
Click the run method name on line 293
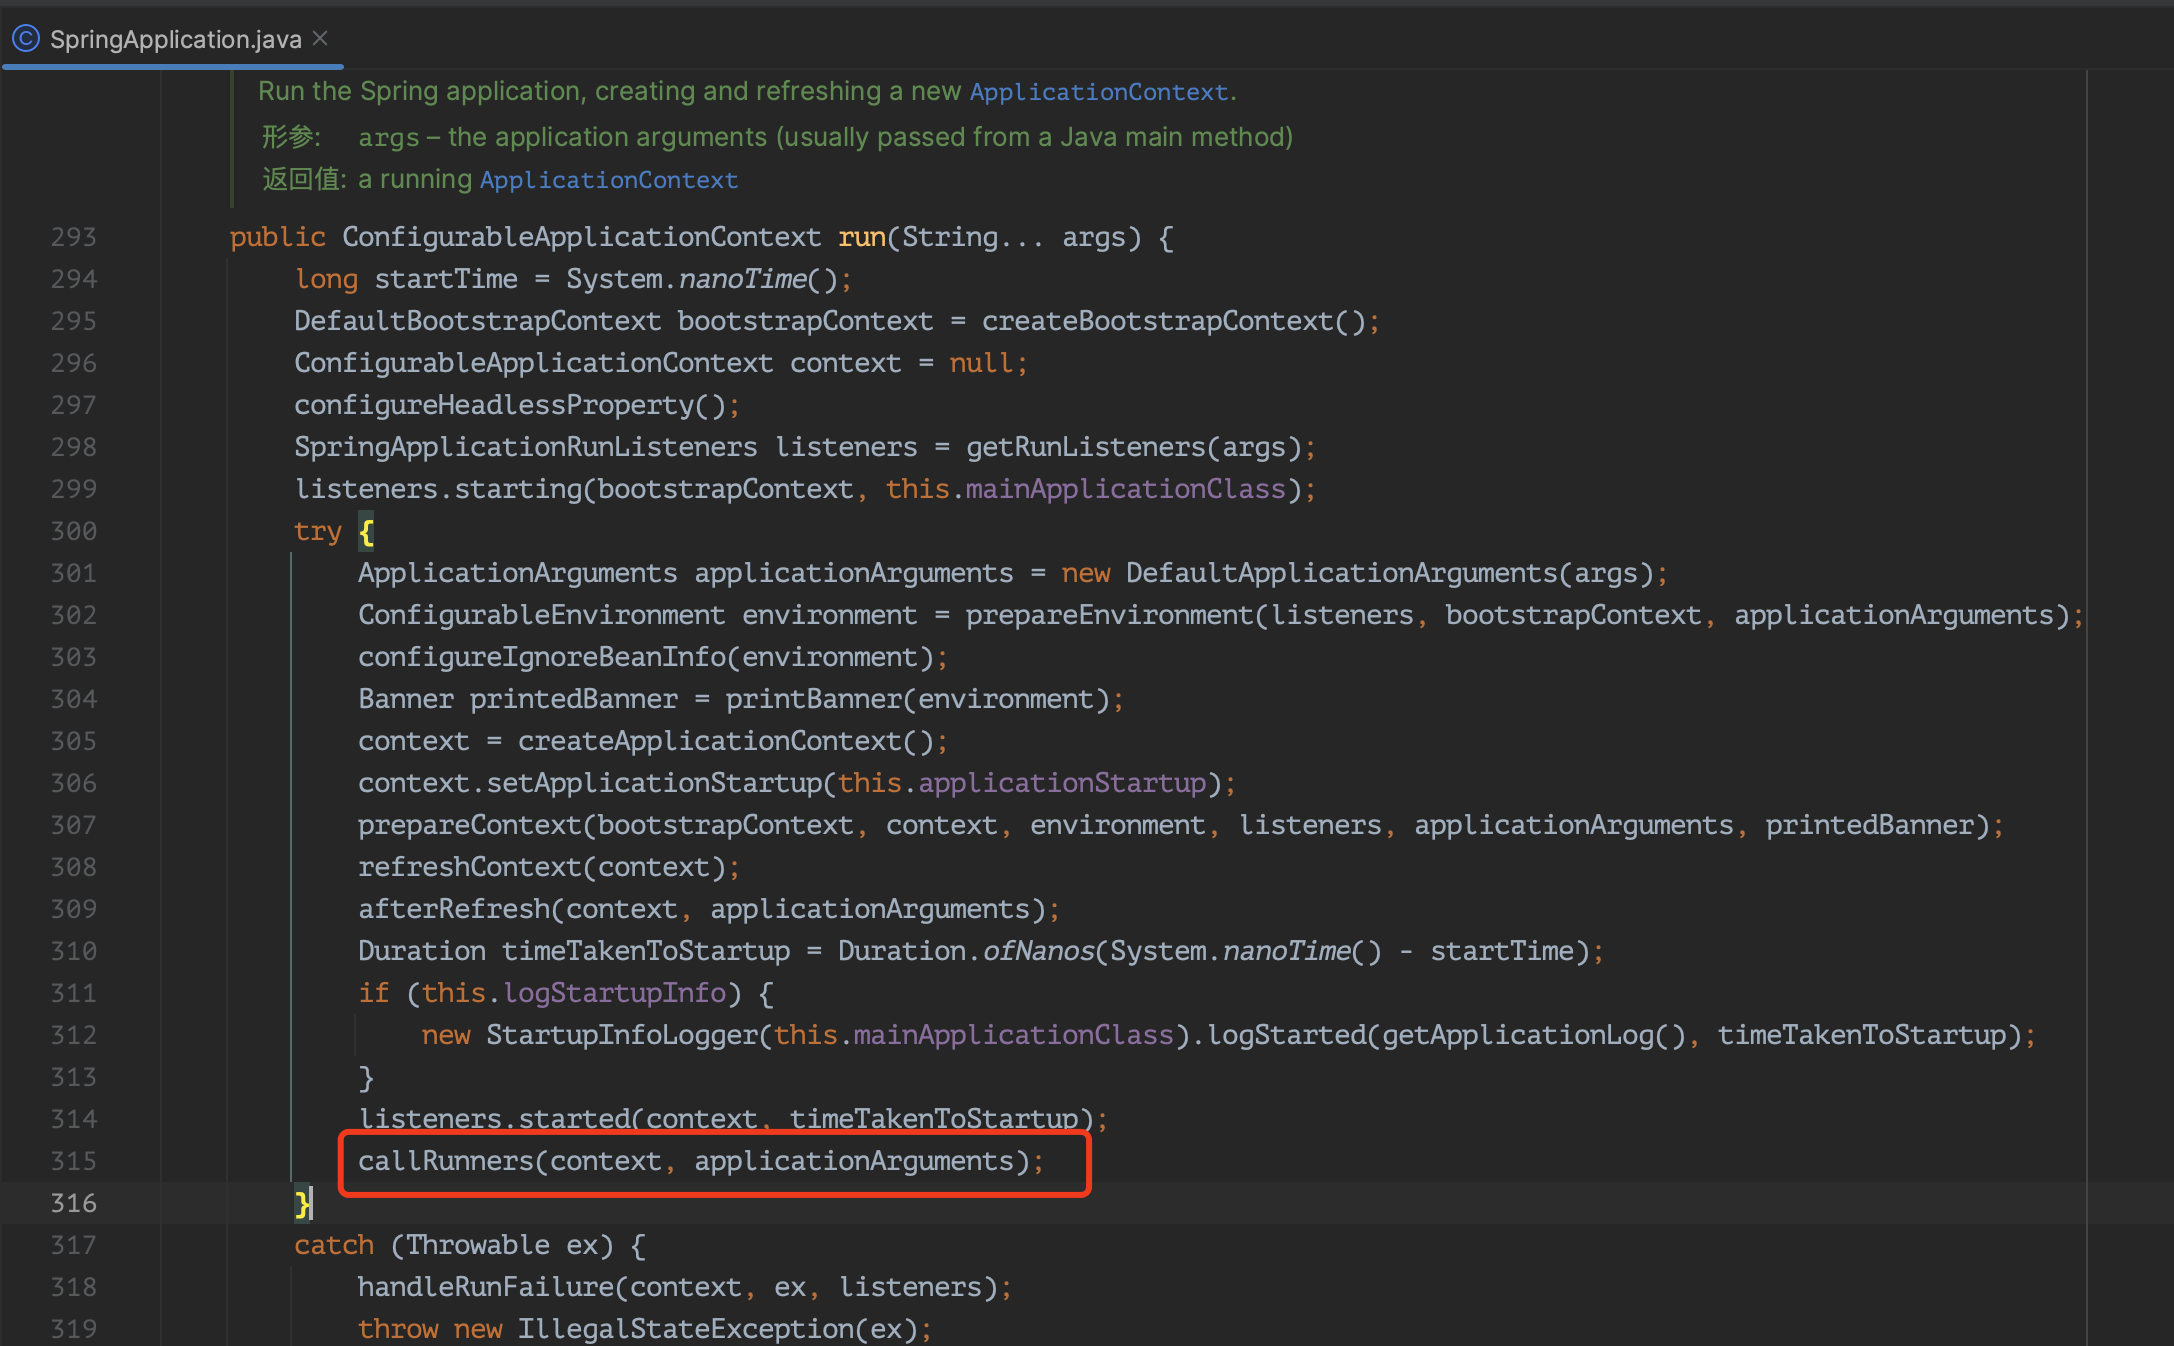coord(862,236)
